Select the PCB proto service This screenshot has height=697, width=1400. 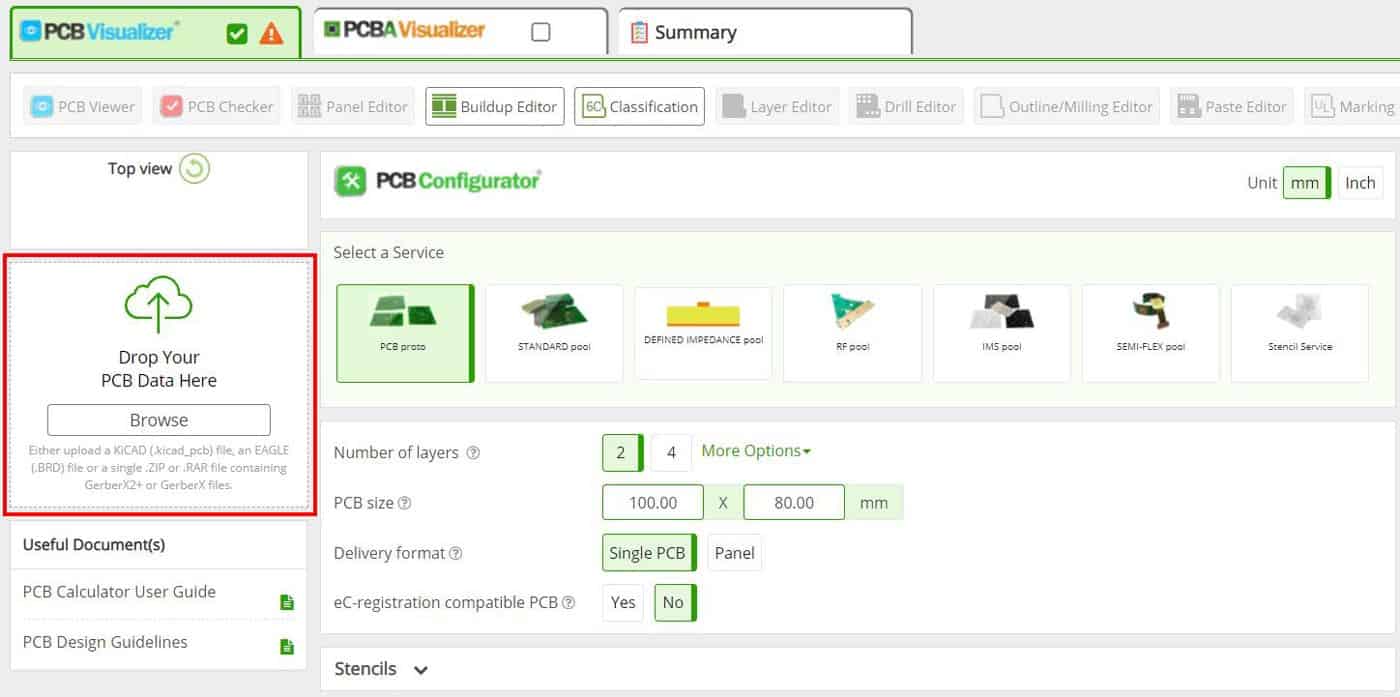[405, 333]
